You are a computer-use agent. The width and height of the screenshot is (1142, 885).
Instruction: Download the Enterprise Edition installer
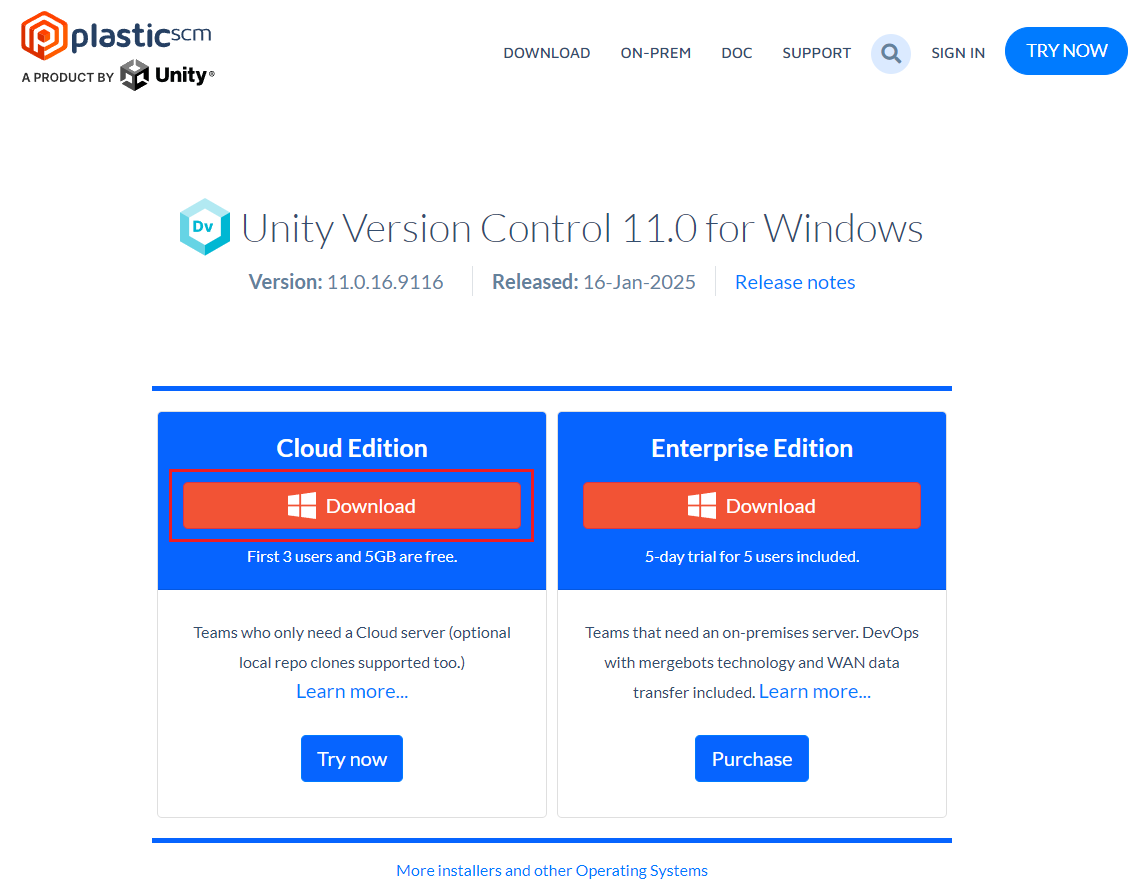tap(752, 506)
